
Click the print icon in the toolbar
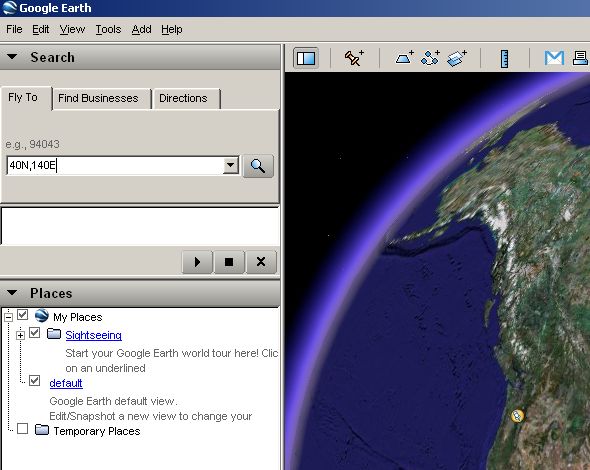[581, 58]
